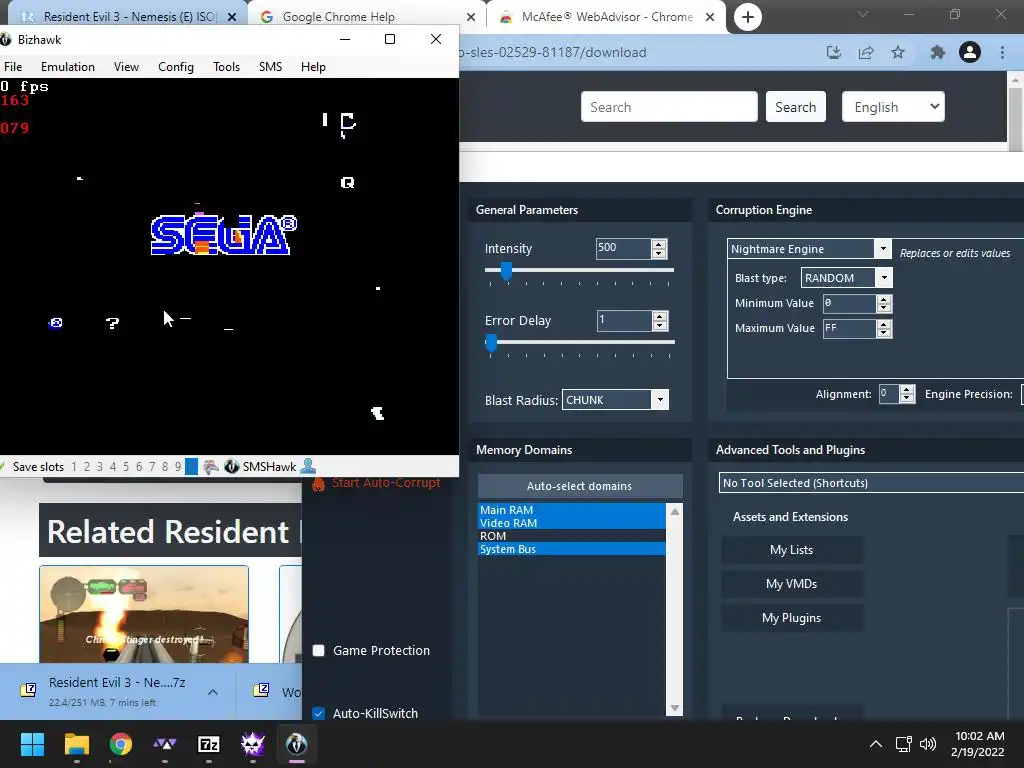Uncheck the Auto-KillSwitch checkbox
This screenshot has width=1024, height=768.
tap(319, 713)
